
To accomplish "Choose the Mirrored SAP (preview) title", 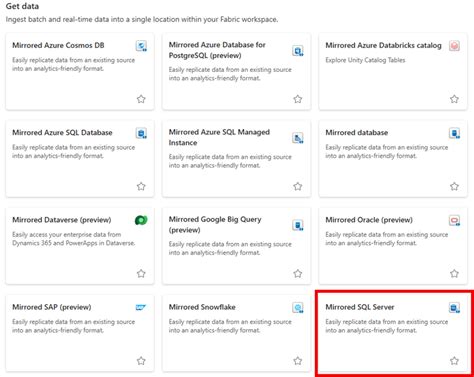I will click(x=52, y=307).
